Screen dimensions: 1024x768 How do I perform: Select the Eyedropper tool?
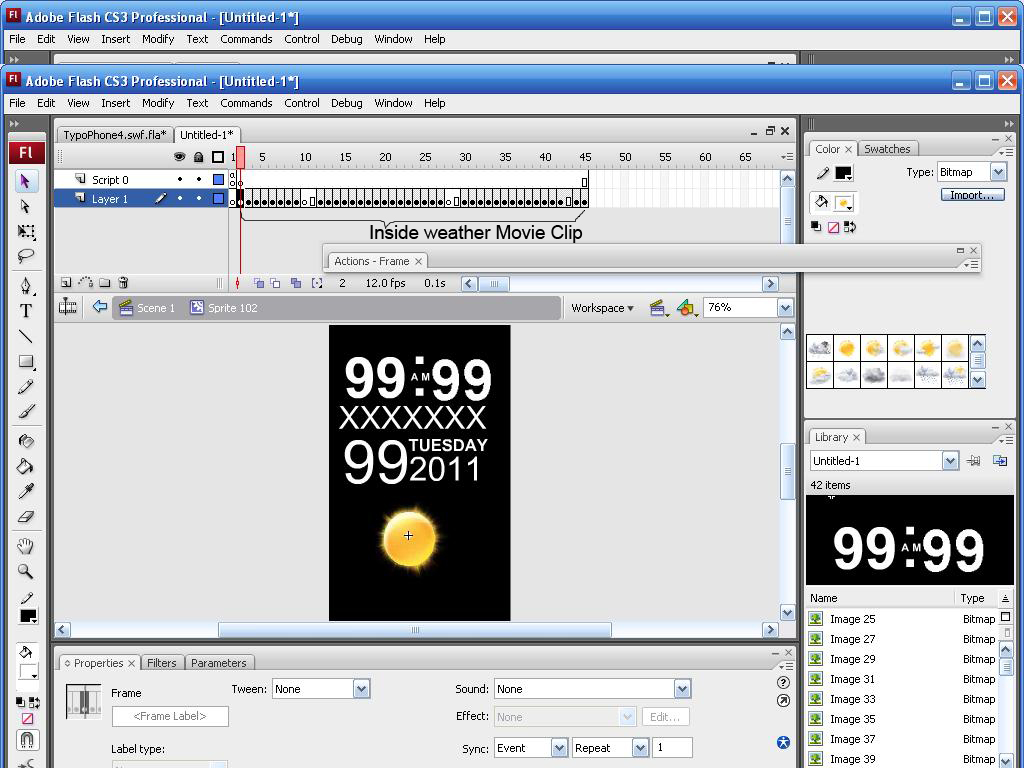(x=26, y=491)
